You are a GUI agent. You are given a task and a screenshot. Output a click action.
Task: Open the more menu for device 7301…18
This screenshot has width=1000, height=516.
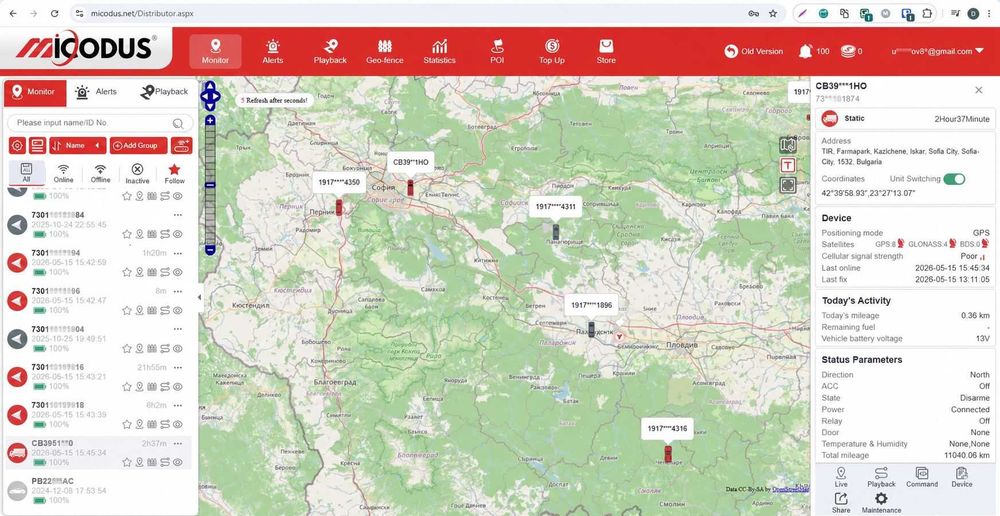(x=178, y=405)
